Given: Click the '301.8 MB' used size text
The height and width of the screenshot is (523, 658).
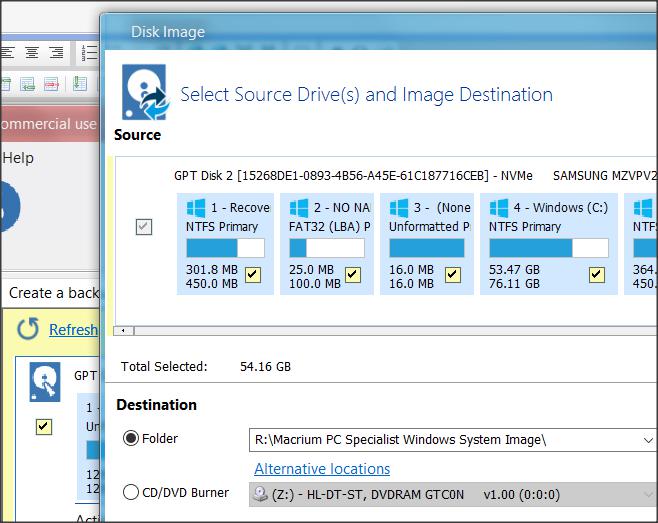Looking at the screenshot, I should coord(212,269).
